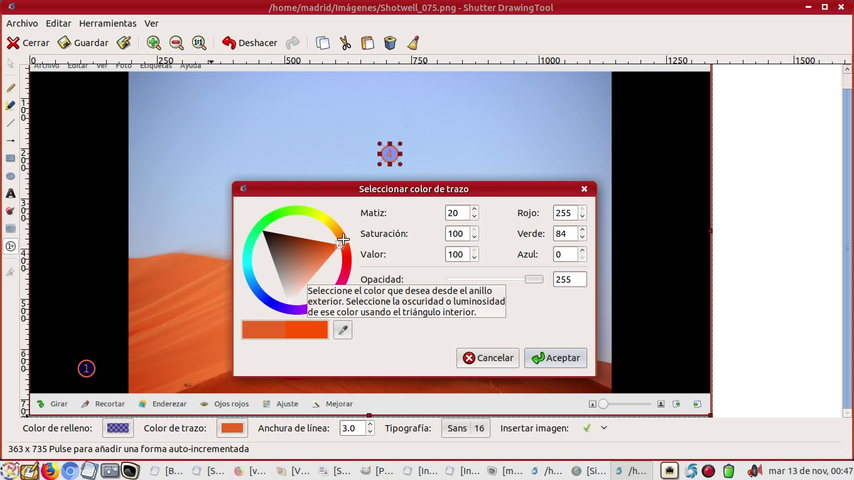The width and height of the screenshot is (854, 480).
Task: Click the Anchura de línea field
Action: tap(352, 428)
